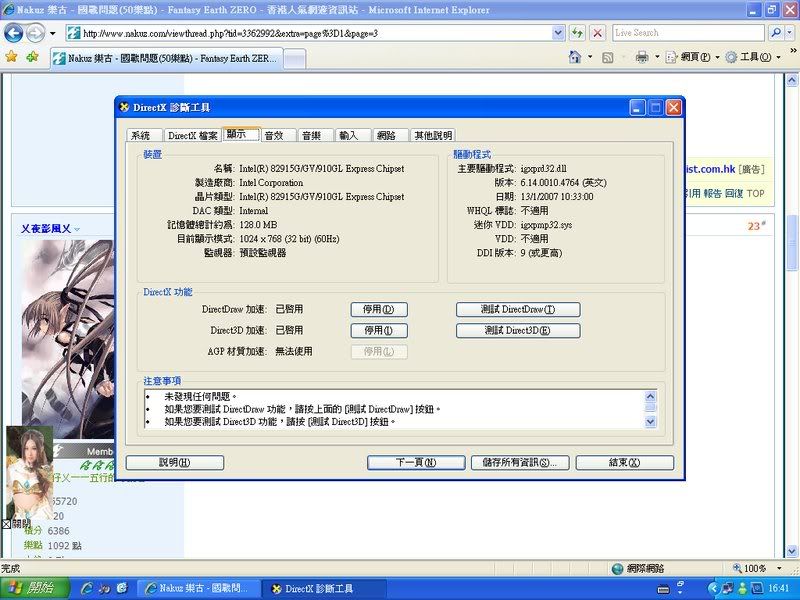Screen dimensions: 800x600
Task: Switch to the 其他說明 tab
Action: (433, 135)
